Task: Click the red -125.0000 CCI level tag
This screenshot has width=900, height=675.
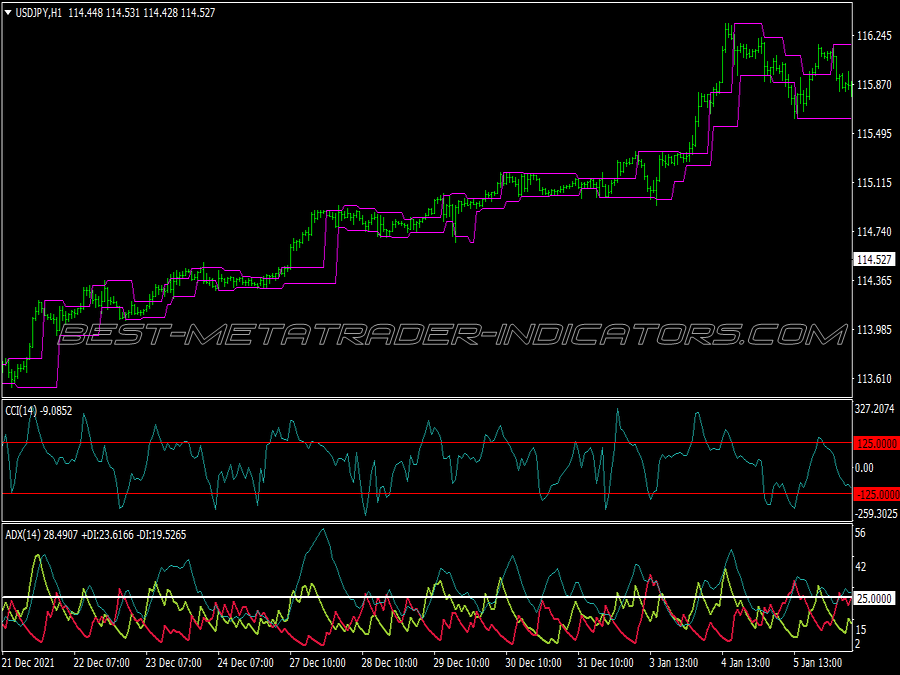Action: click(x=876, y=495)
